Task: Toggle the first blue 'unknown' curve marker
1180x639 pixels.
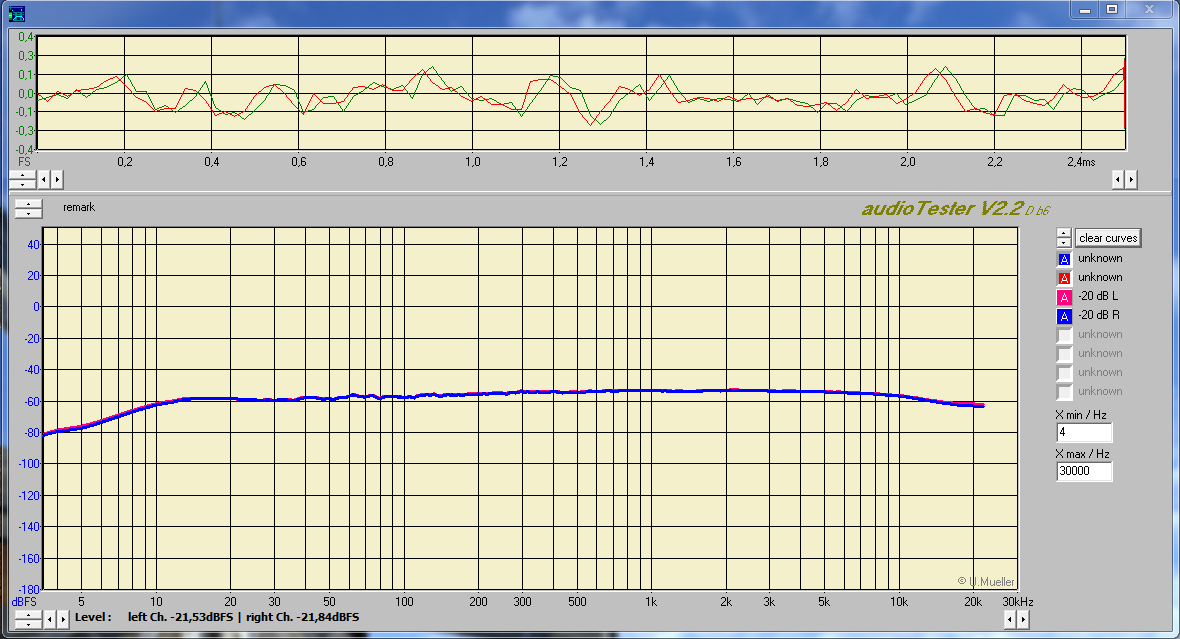Action: [1064, 259]
